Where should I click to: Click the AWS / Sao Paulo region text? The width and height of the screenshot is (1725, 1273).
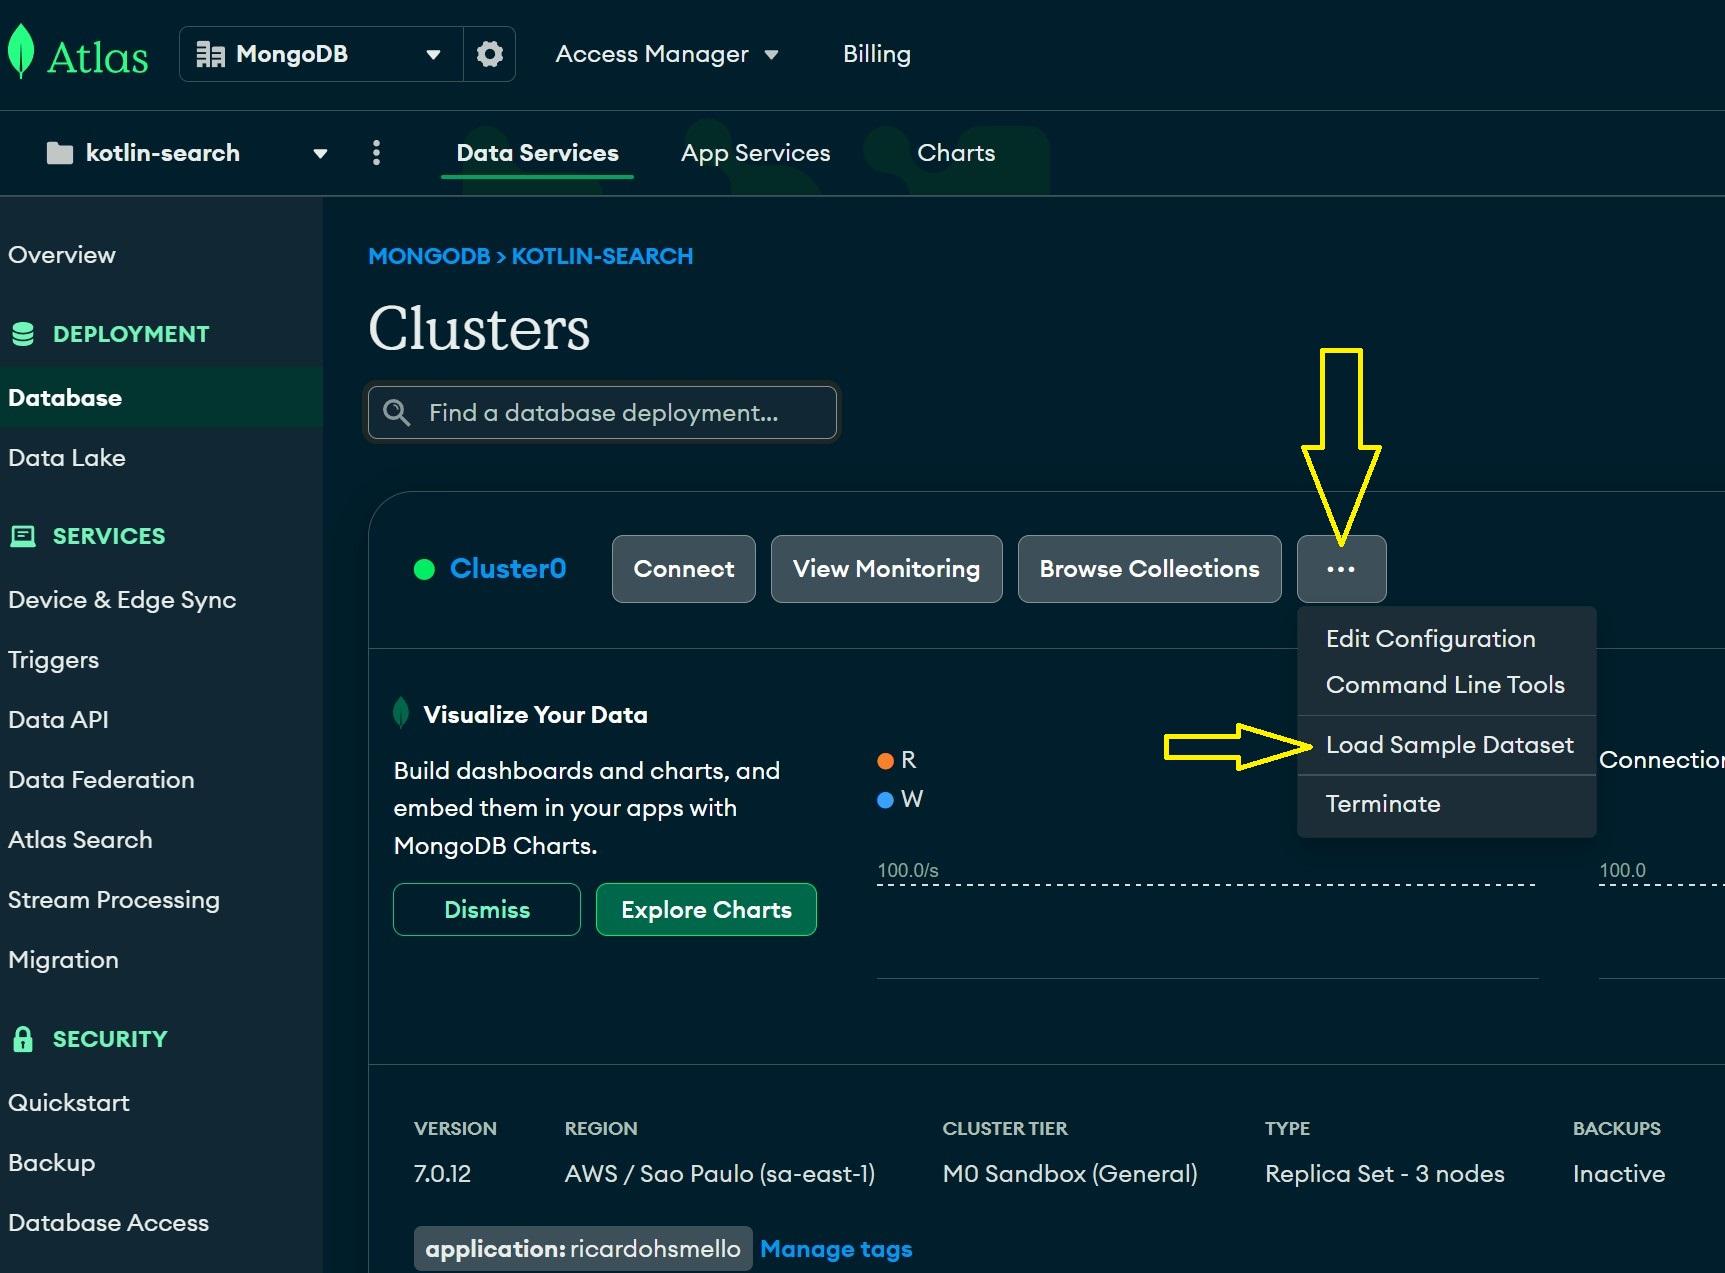[x=720, y=1174]
